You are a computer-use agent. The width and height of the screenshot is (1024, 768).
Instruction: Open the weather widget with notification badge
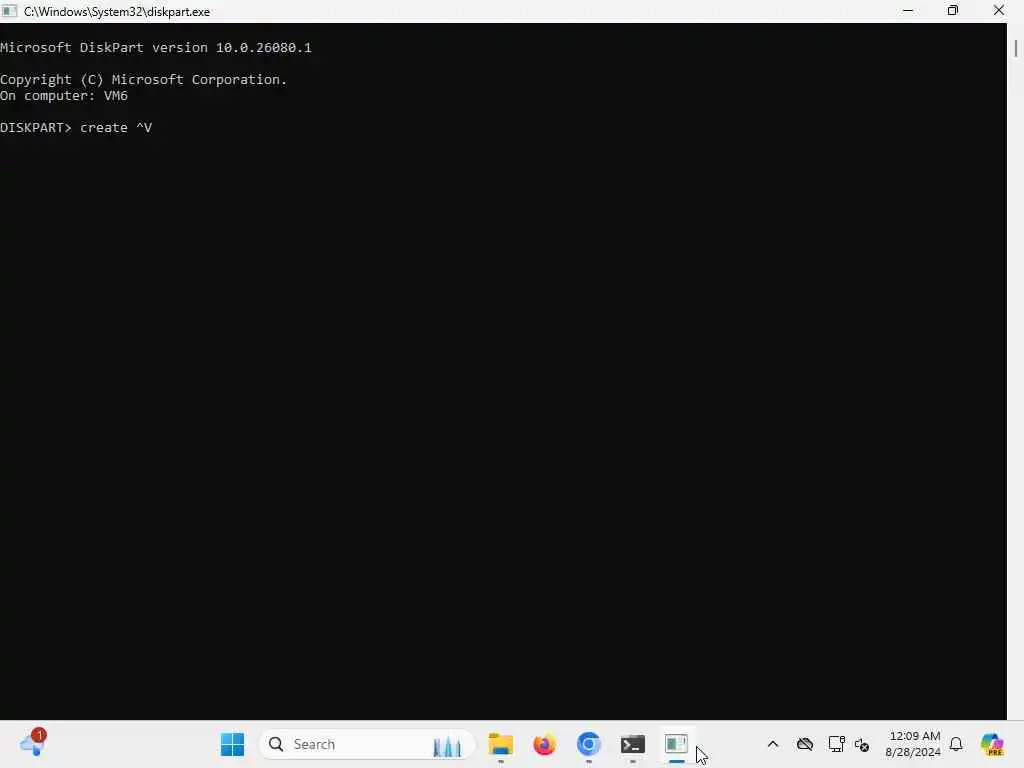pos(33,744)
